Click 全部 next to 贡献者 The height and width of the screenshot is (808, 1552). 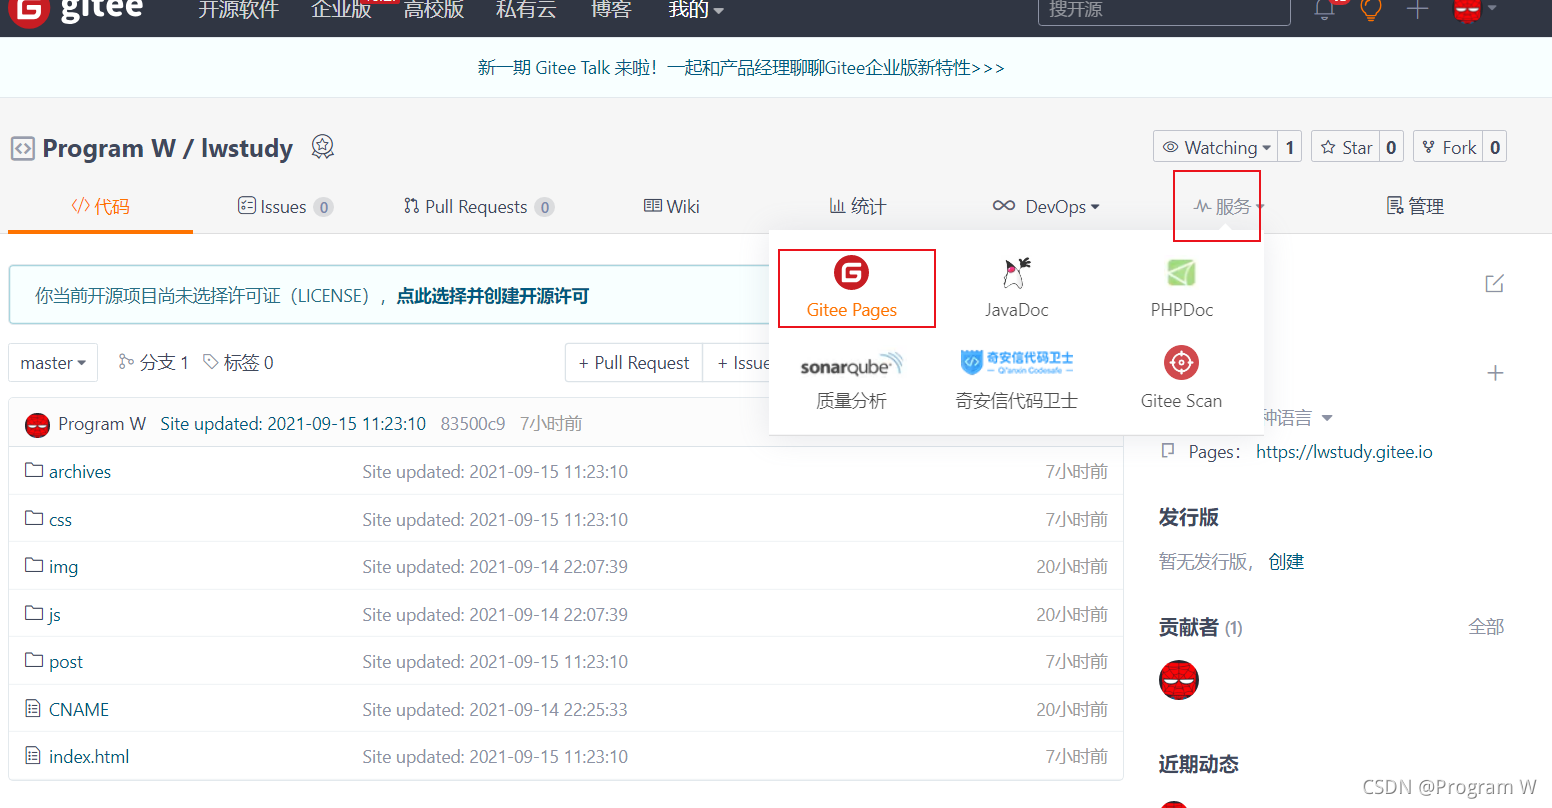click(1486, 627)
